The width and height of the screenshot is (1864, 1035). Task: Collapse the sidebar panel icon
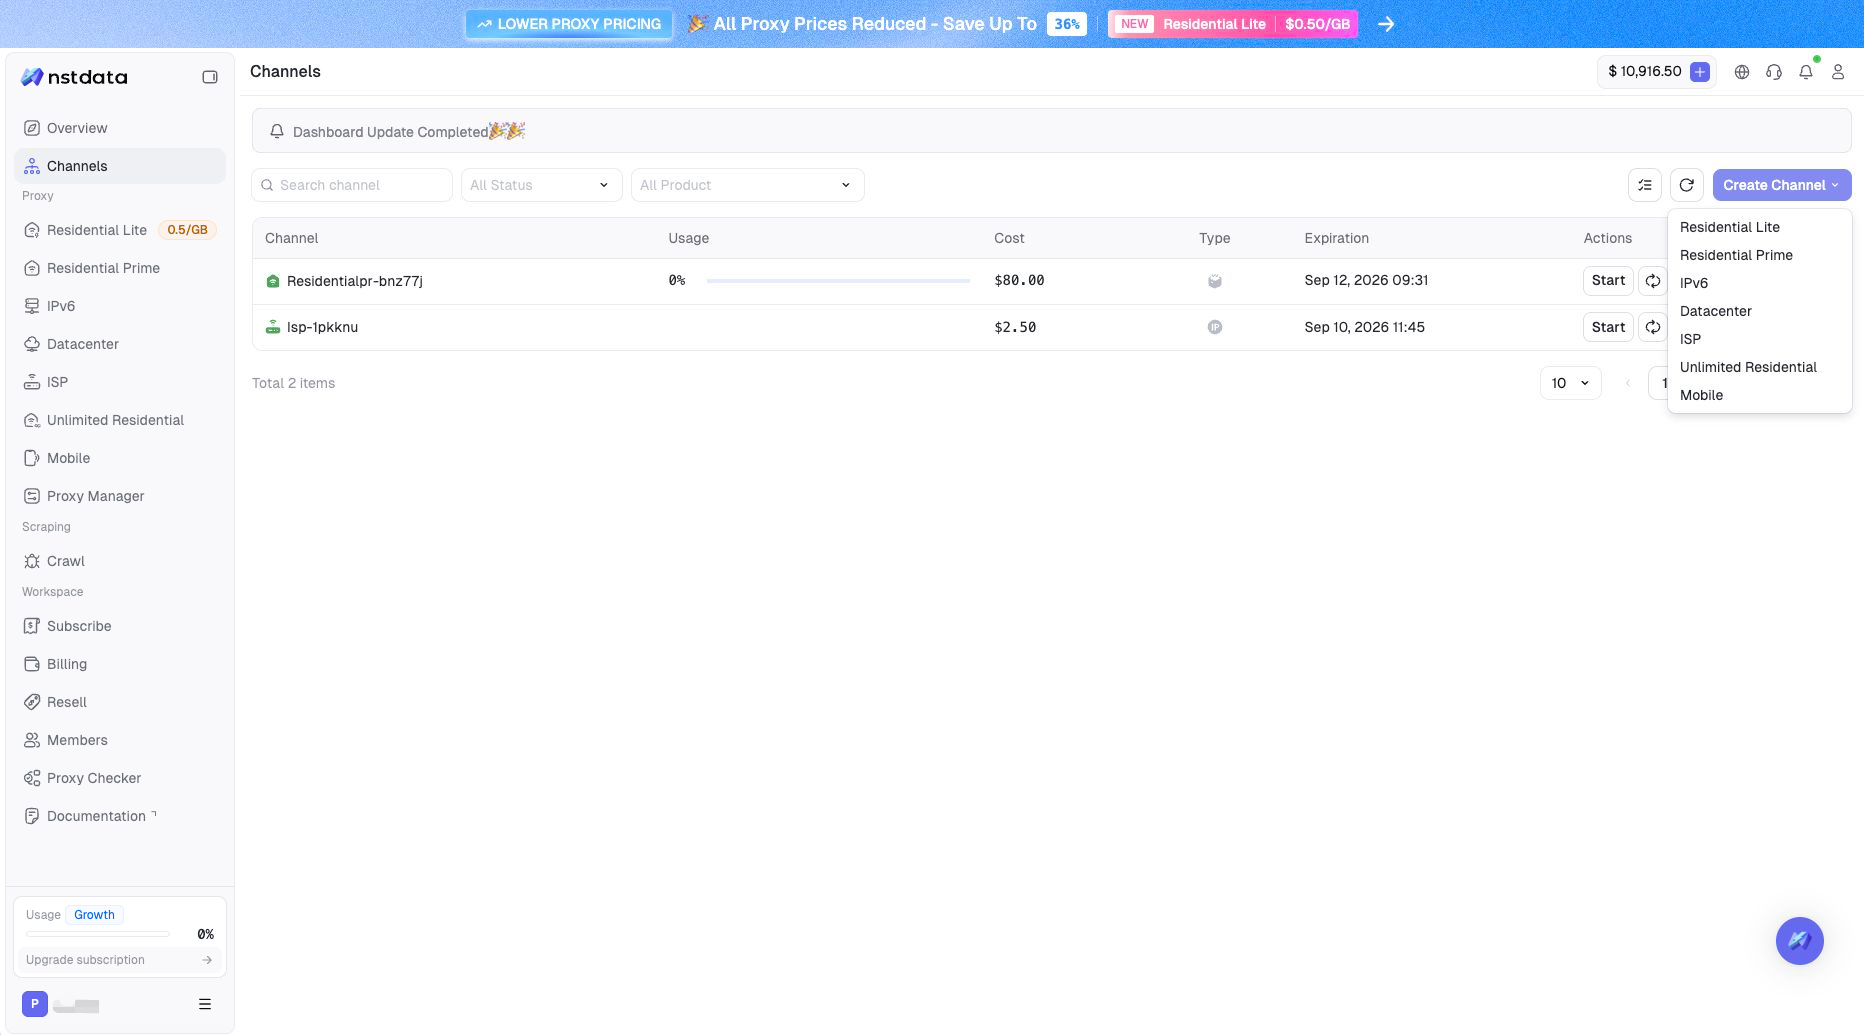tap(210, 77)
